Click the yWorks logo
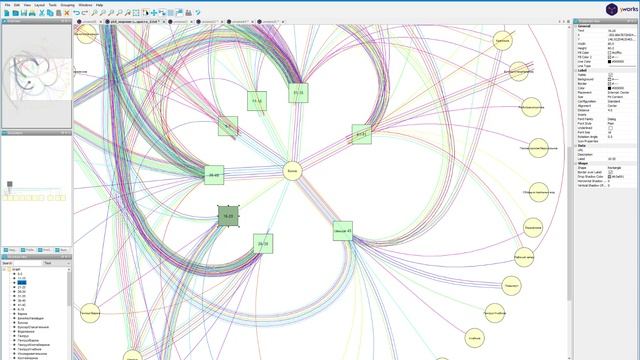This screenshot has width=640, height=360. [622, 9]
